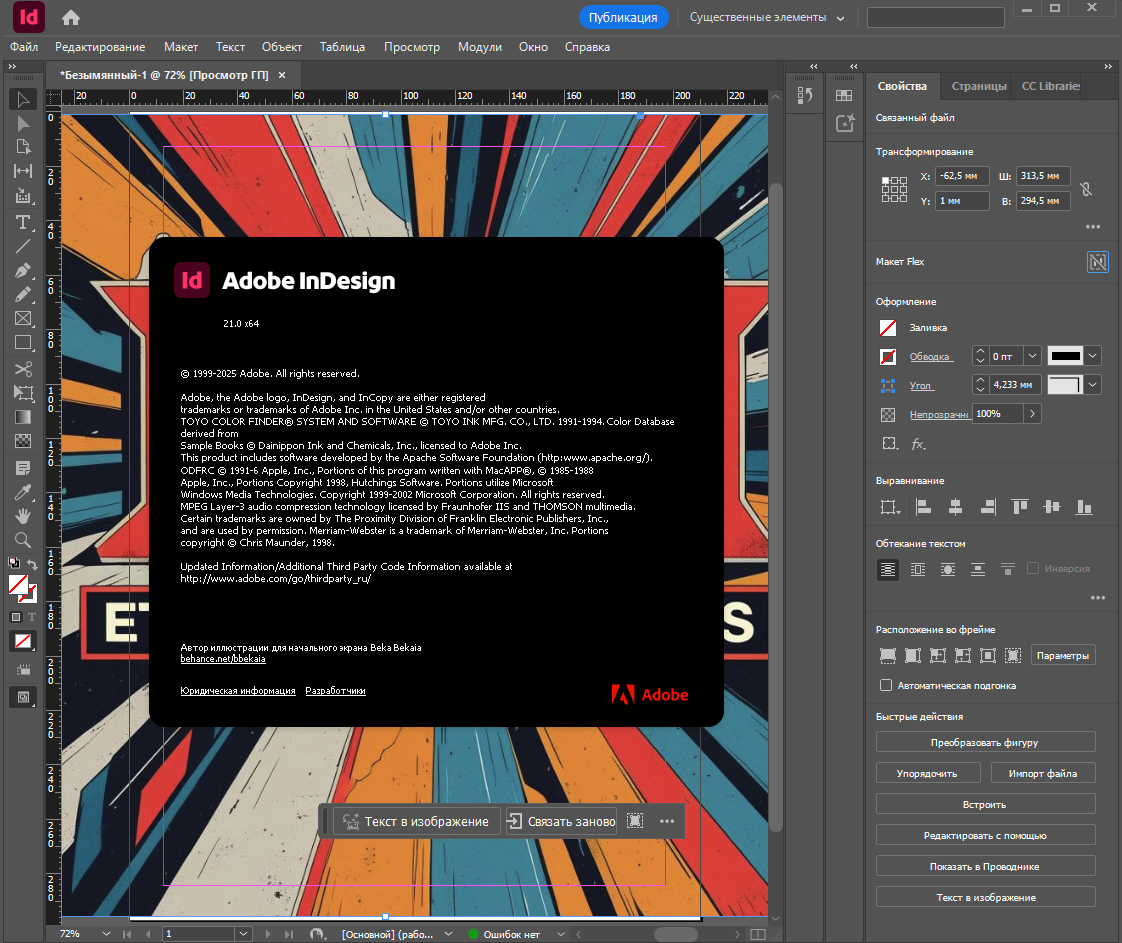Toggle the Инверсия checkbox
Image resolution: width=1122 pixels, height=943 pixels.
point(1033,568)
